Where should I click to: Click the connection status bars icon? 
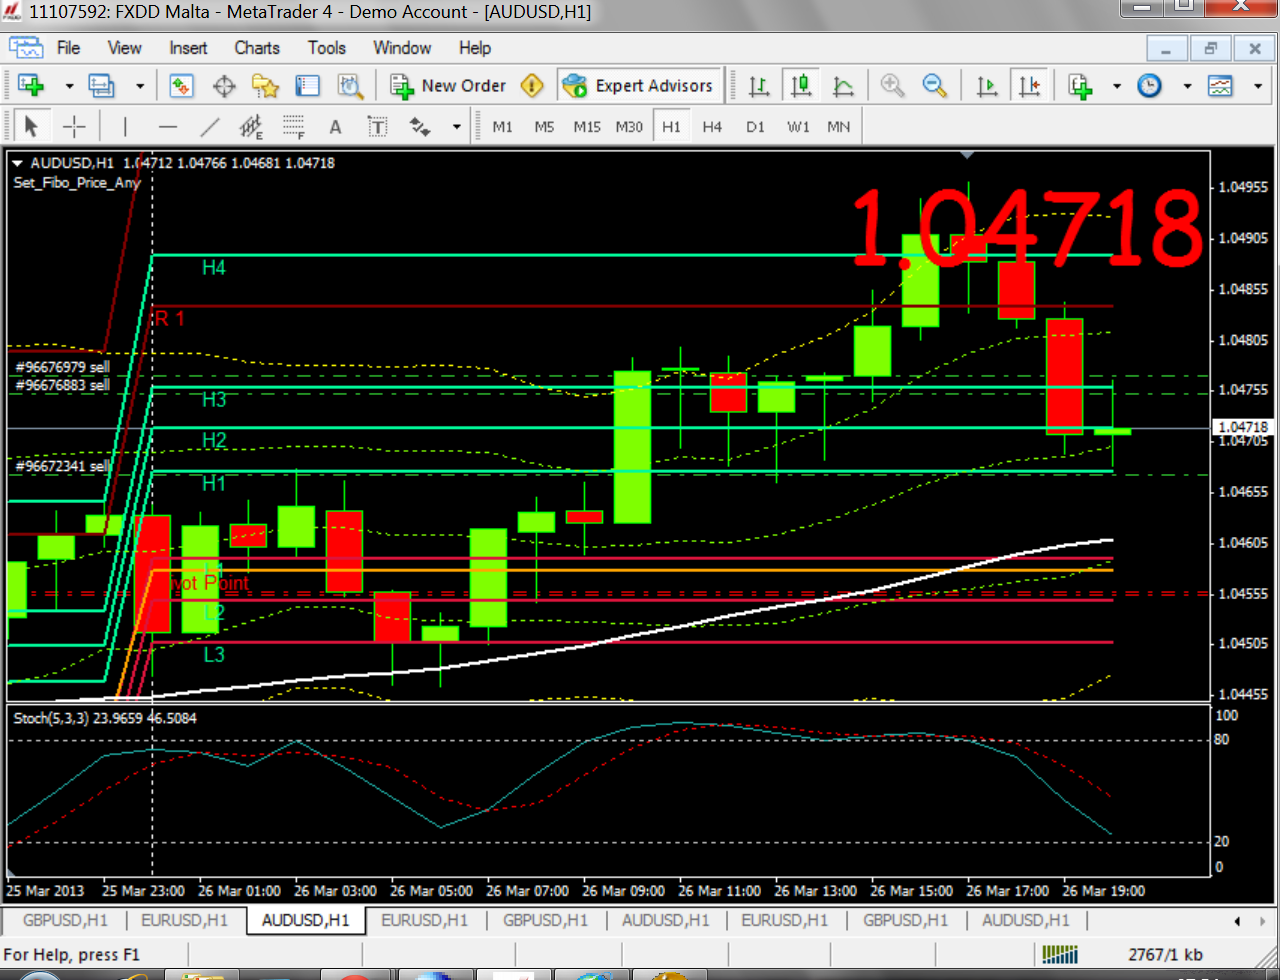tap(1060, 954)
